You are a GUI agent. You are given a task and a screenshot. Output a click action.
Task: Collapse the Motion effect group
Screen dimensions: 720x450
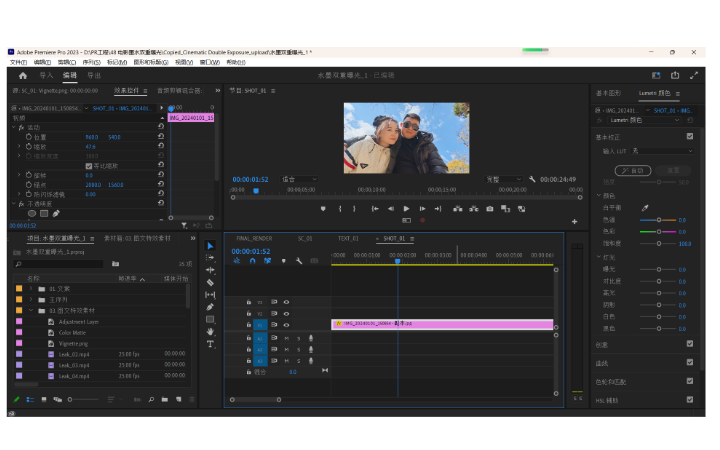(x=14, y=127)
